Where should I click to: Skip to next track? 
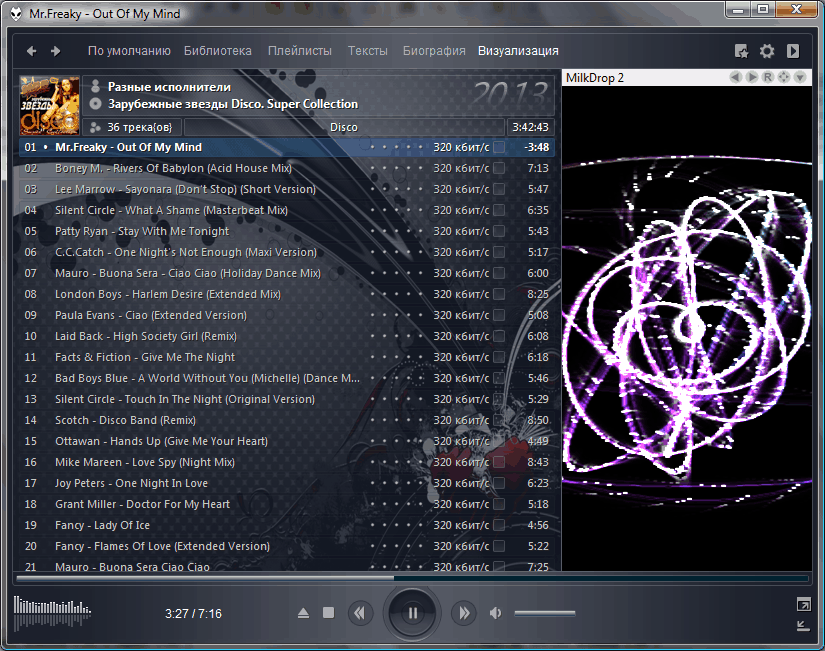tap(464, 613)
